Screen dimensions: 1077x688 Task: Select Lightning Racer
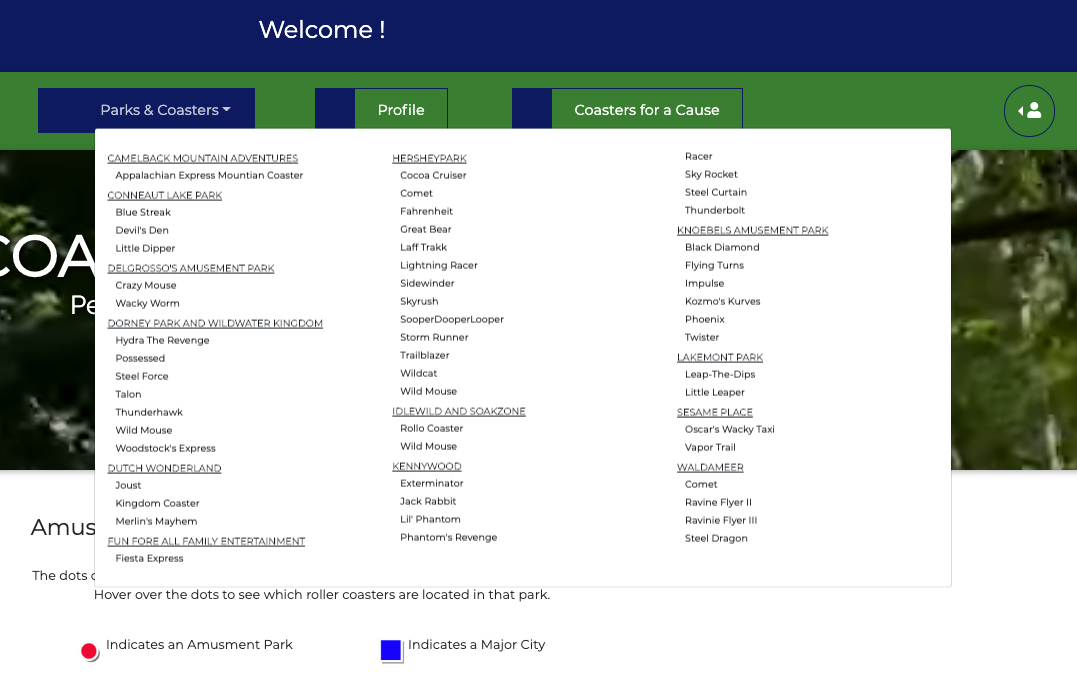pos(439,265)
